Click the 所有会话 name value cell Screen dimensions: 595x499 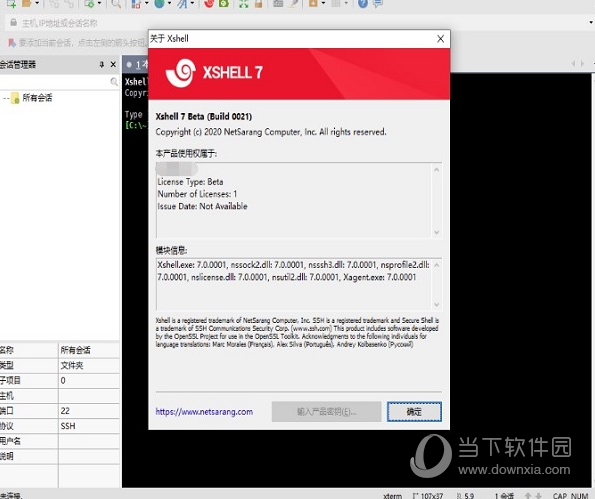[89, 350]
